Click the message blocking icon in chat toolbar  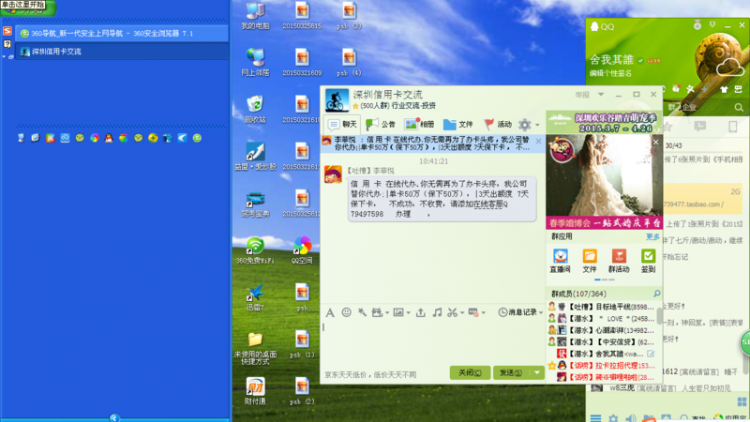[473, 312]
